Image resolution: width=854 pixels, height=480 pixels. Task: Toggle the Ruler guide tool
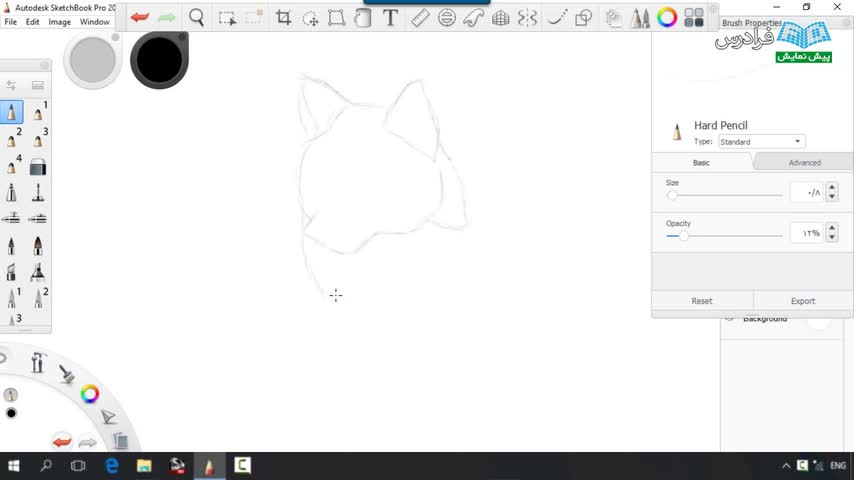420,17
